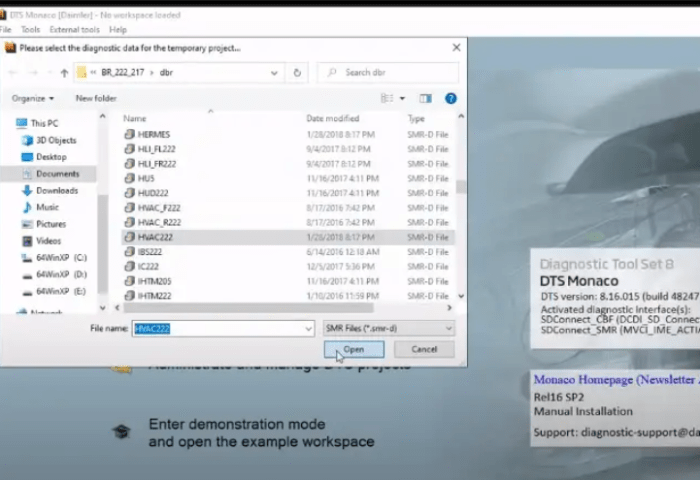Click the 1/28/2018 date of HVAC222
The height and width of the screenshot is (480, 700).
(x=340, y=237)
